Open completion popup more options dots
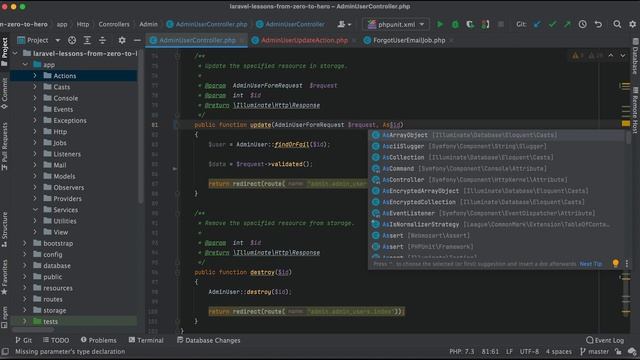The image size is (640, 360). pos(627,264)
